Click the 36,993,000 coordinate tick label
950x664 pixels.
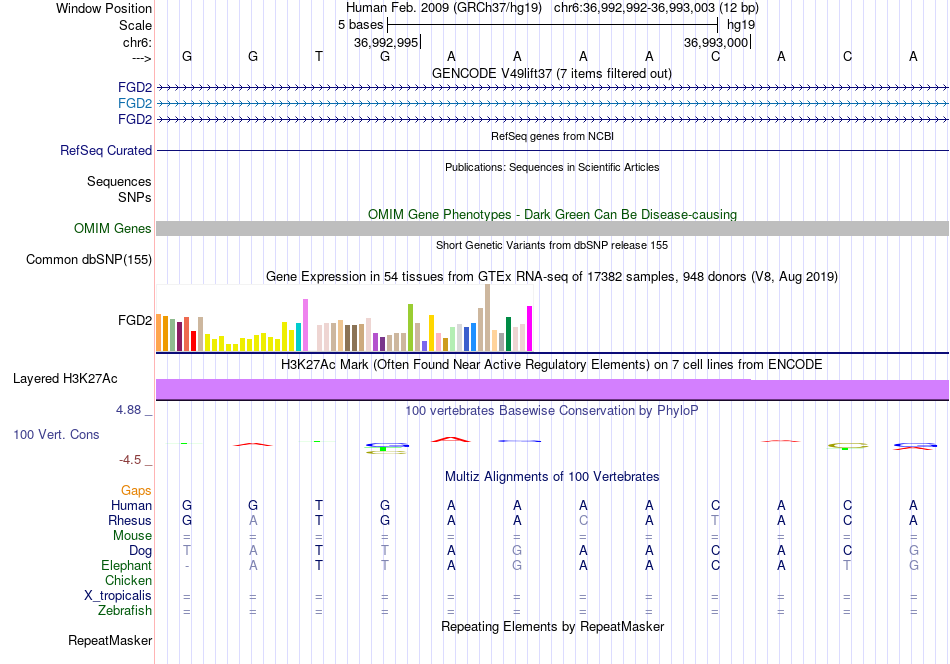pos(716,42)
